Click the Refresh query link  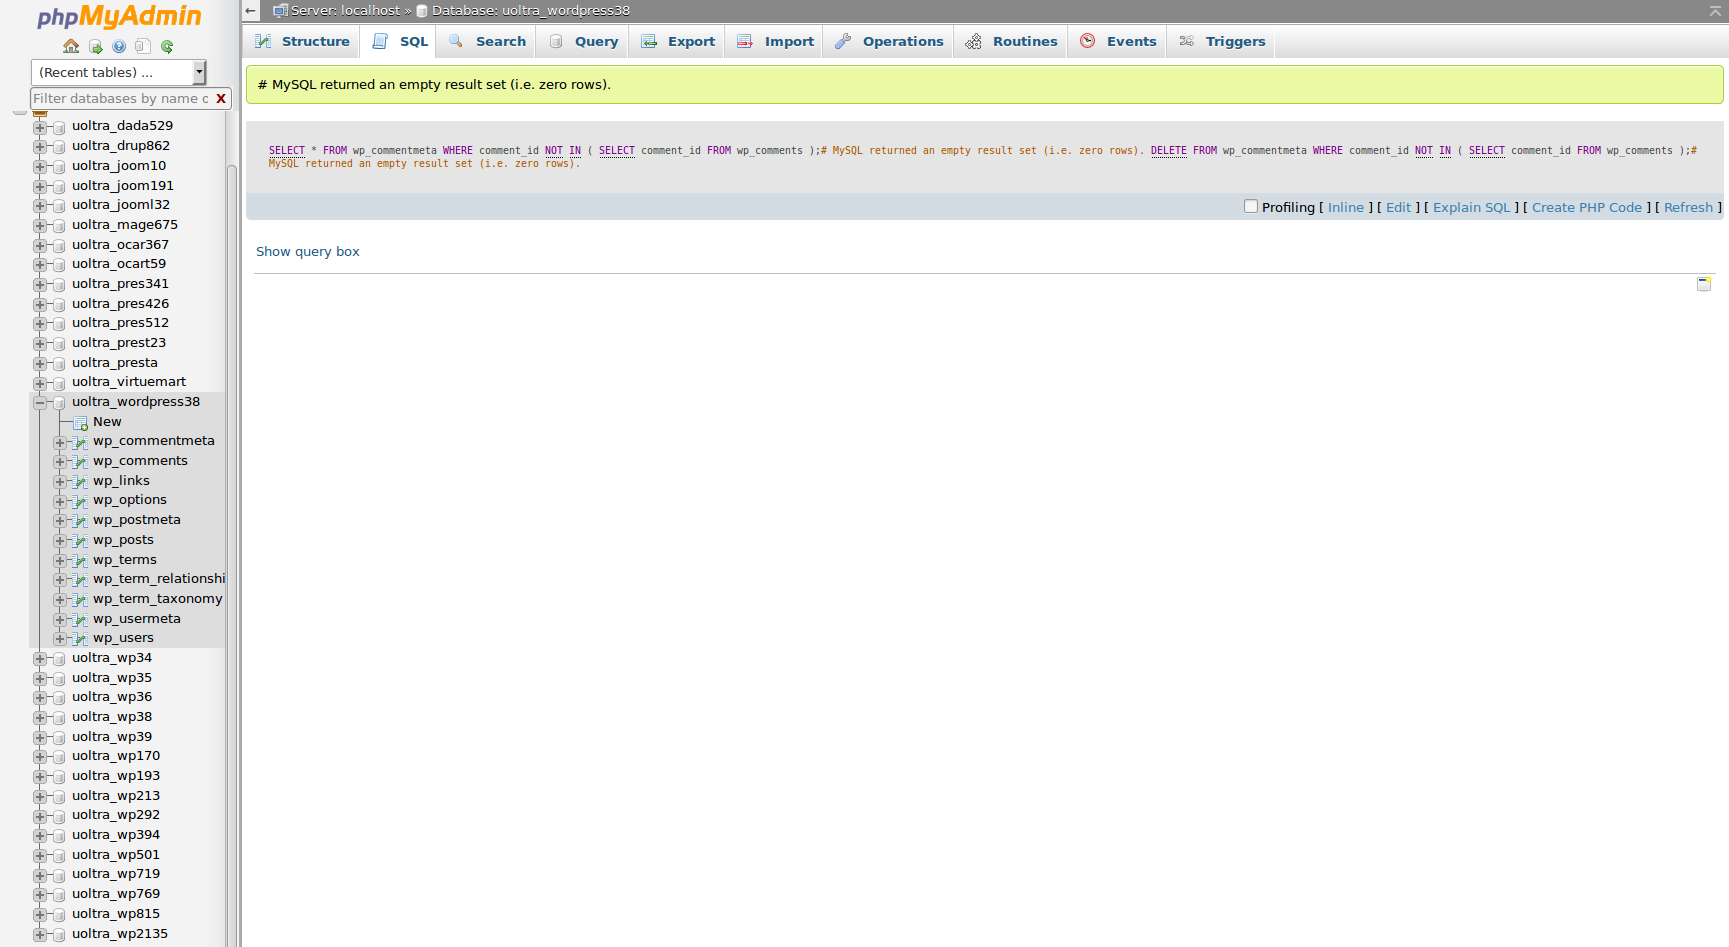pyautogui.click(x=1688, y=207)
